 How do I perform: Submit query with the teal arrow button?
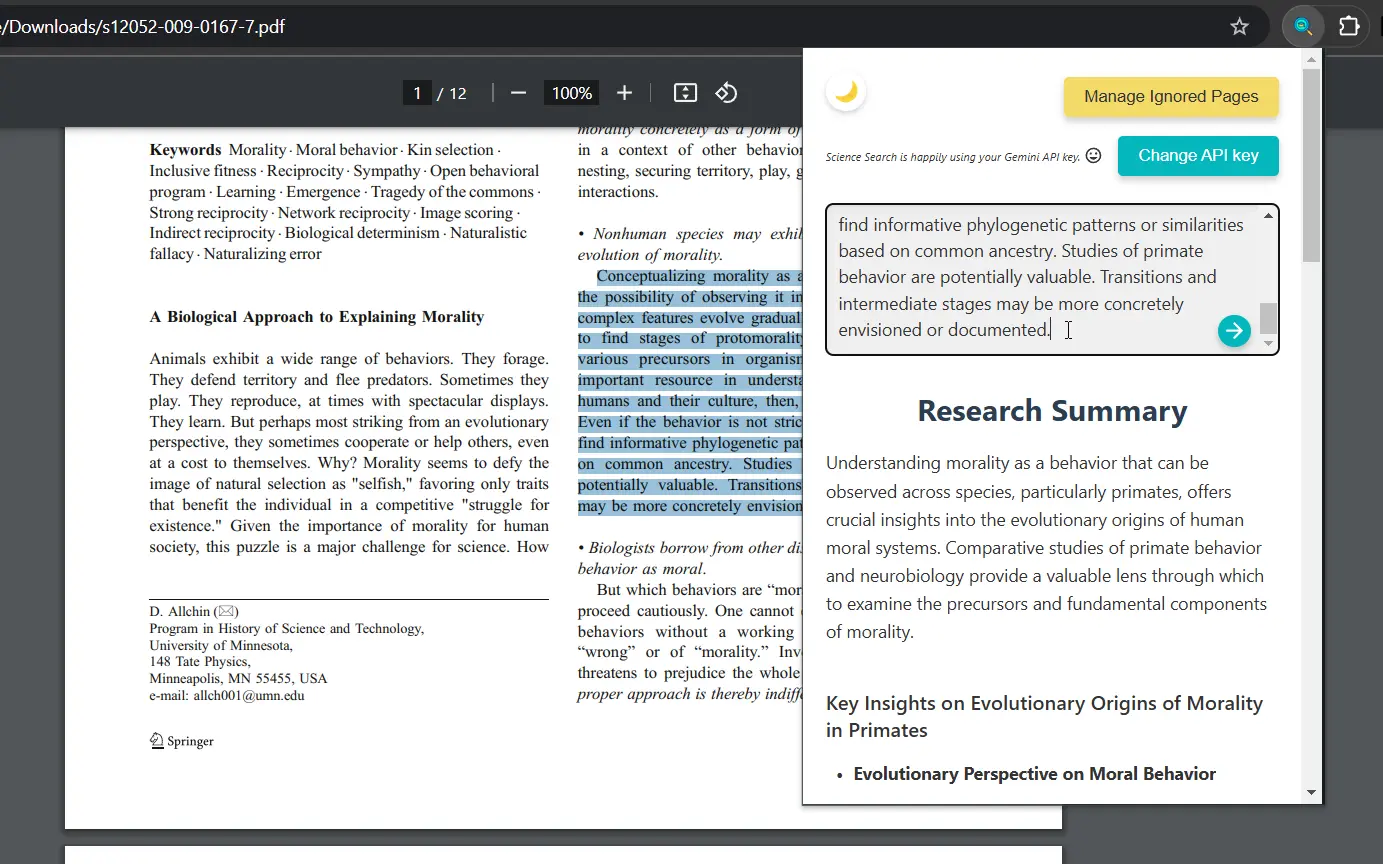pos(1234,331)
